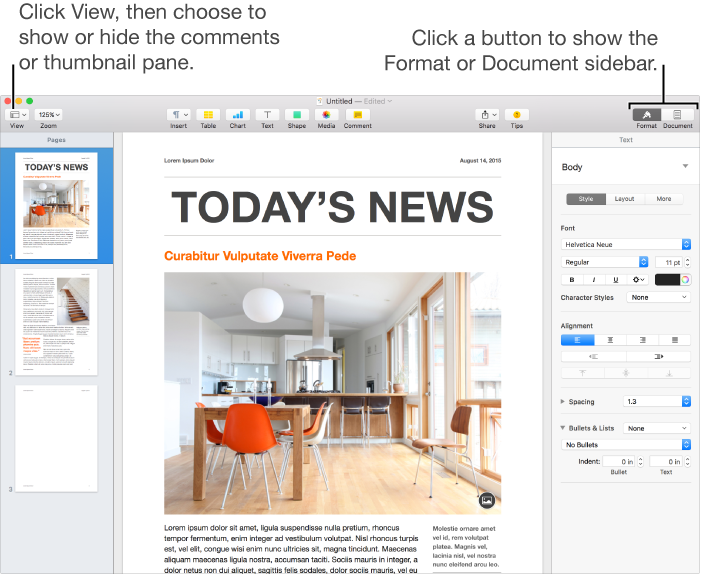Center align the text
Viewport: 702px width, 576px height.
pos(610,340)
